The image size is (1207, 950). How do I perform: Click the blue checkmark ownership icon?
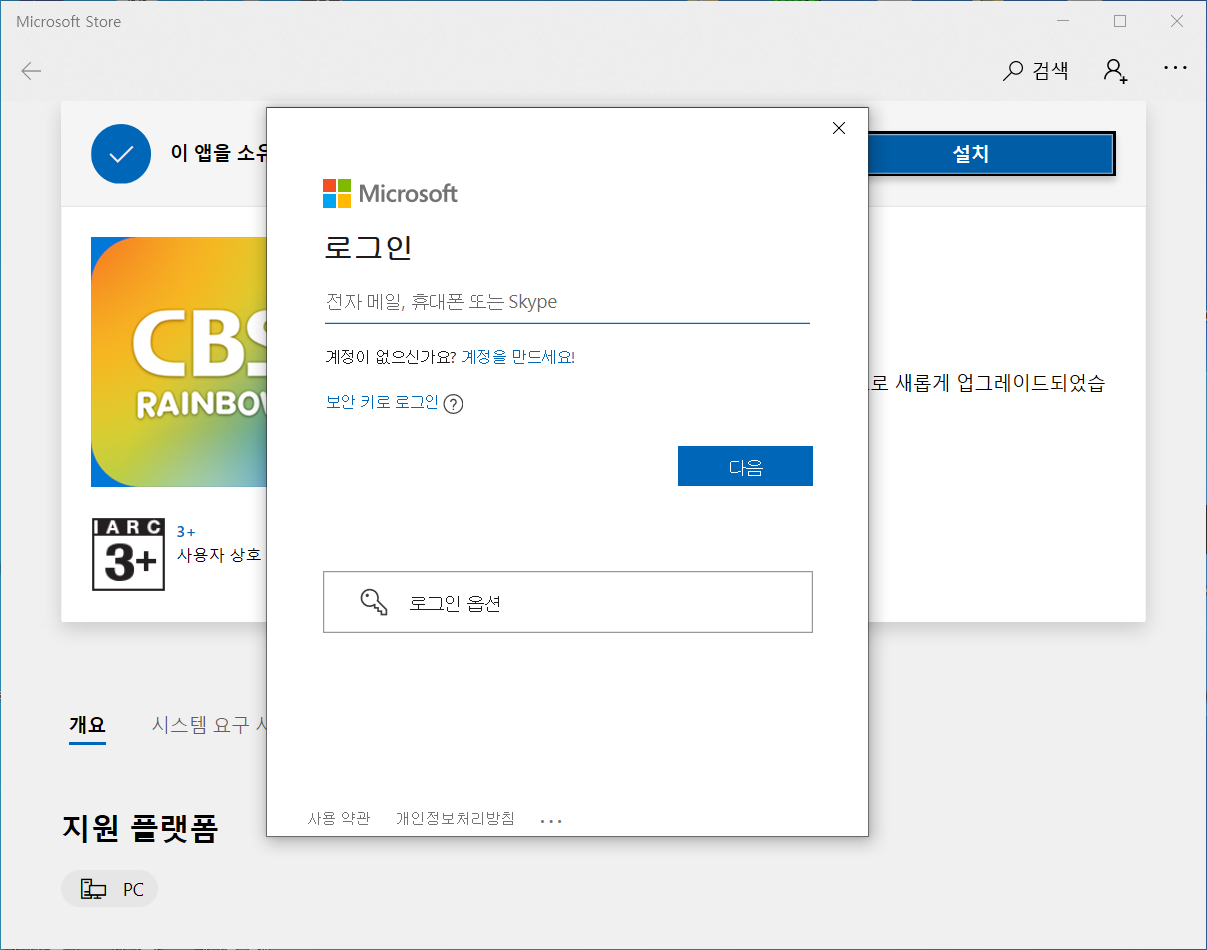(x=121, y=154)
